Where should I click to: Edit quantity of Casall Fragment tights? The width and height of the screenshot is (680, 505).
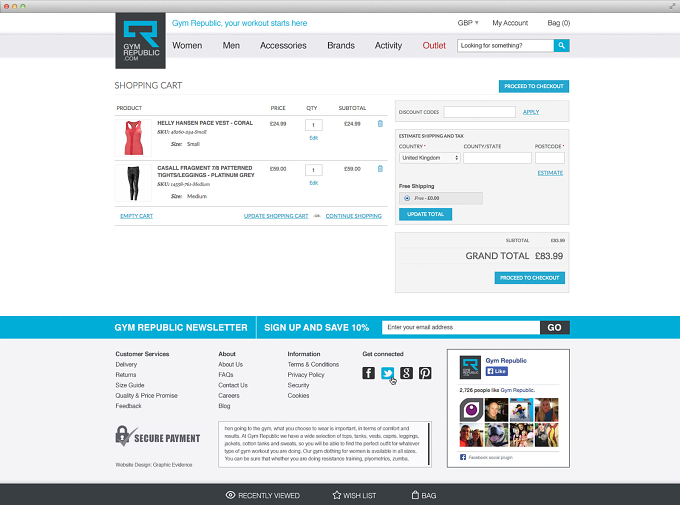pos(314,183)
